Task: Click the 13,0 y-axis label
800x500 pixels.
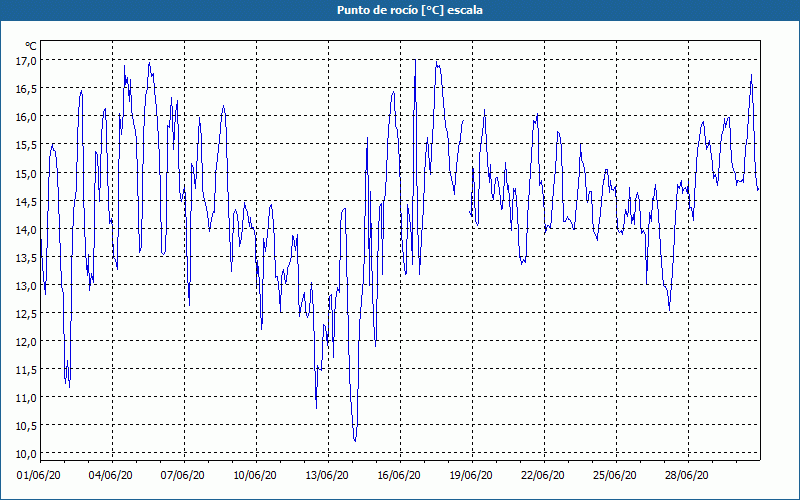Action: (x=27, y=285)
